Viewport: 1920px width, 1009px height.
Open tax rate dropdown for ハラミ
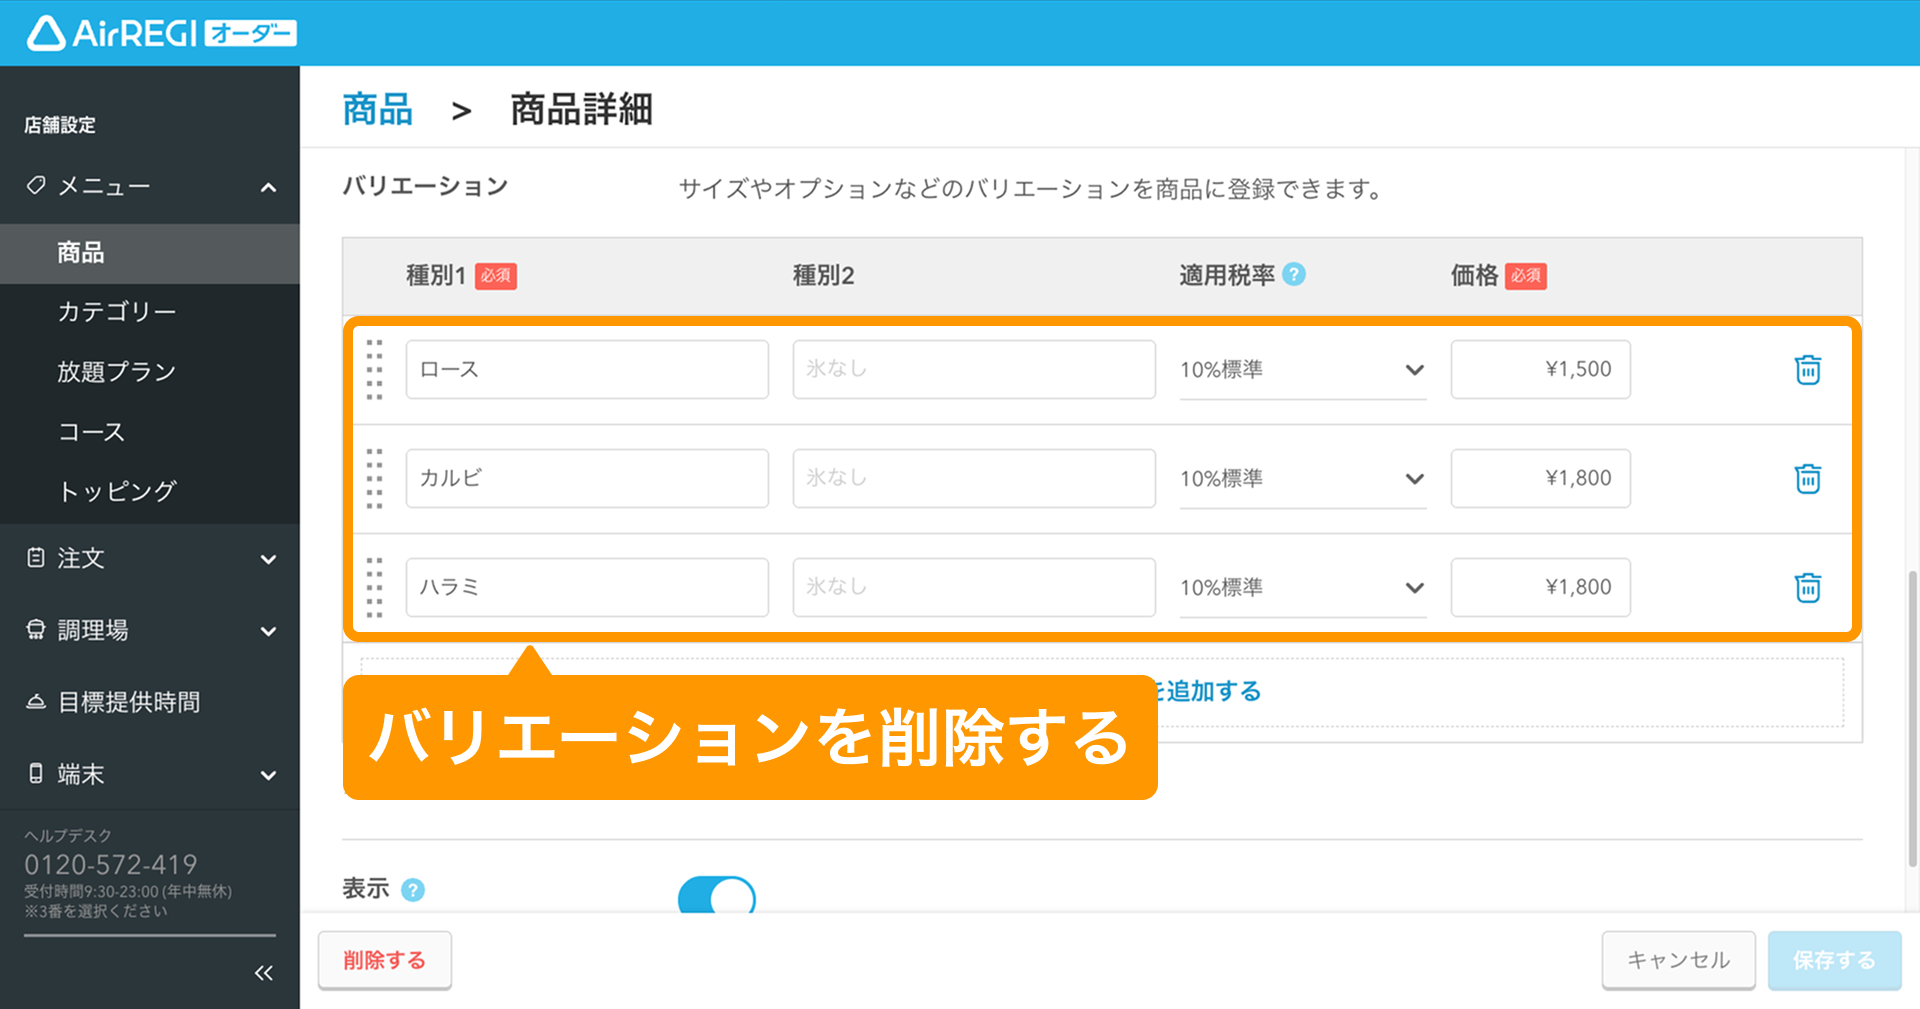1303,588
